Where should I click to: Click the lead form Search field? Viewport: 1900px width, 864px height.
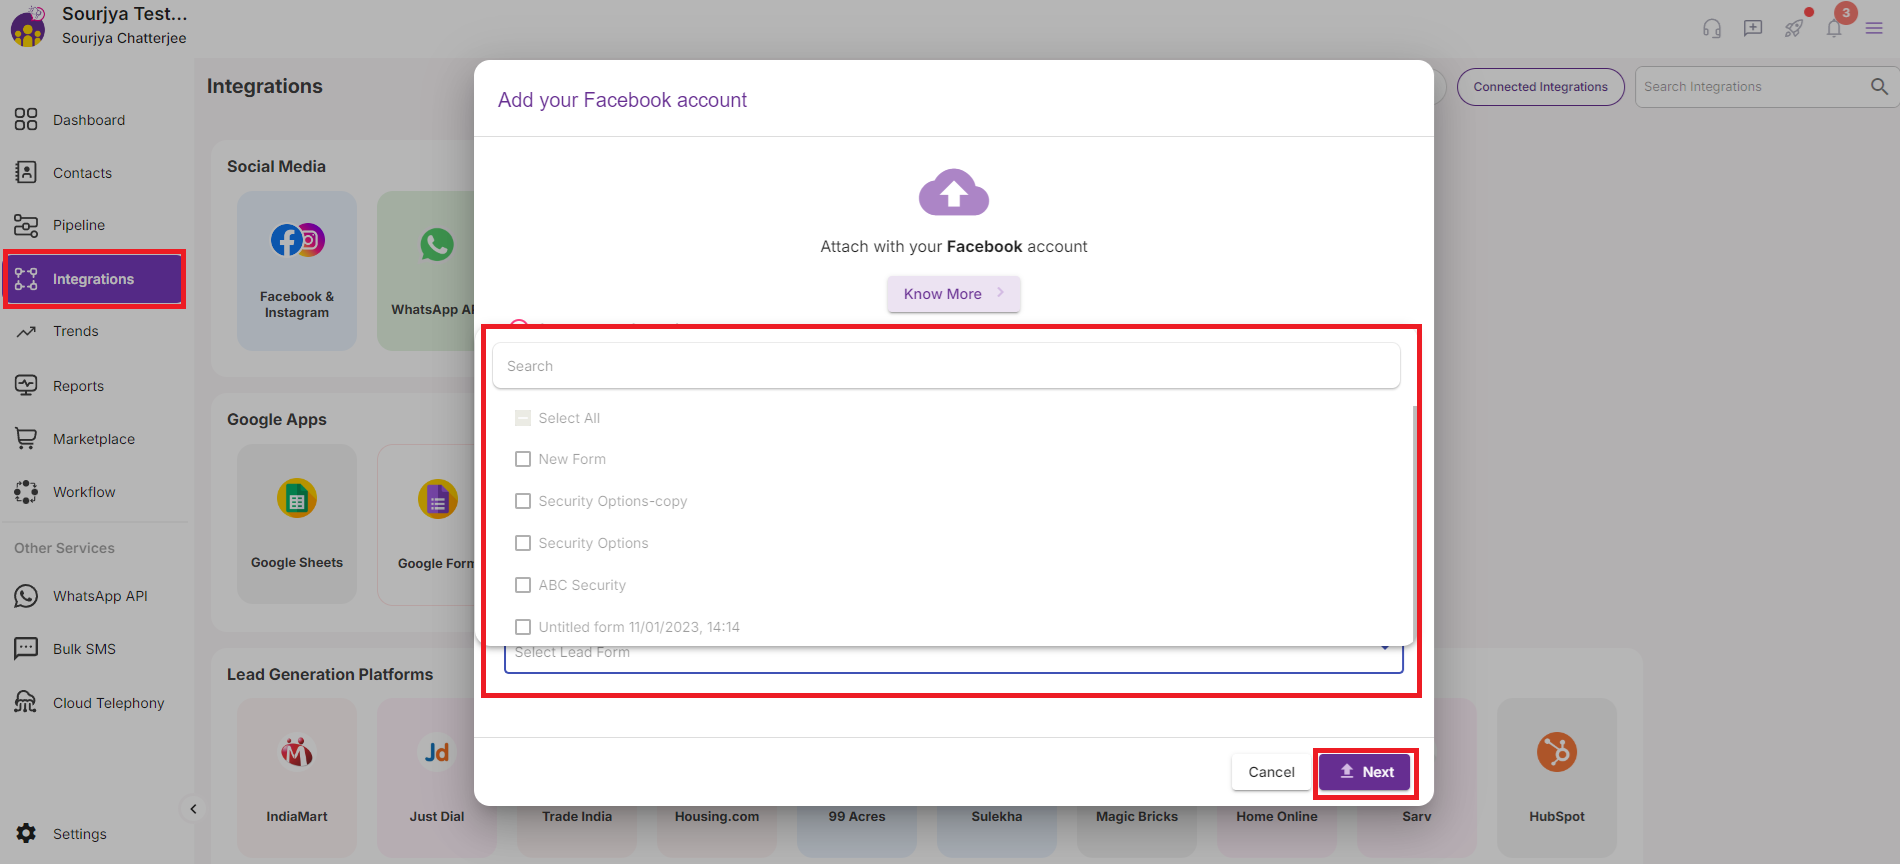(x=945, y=366)
